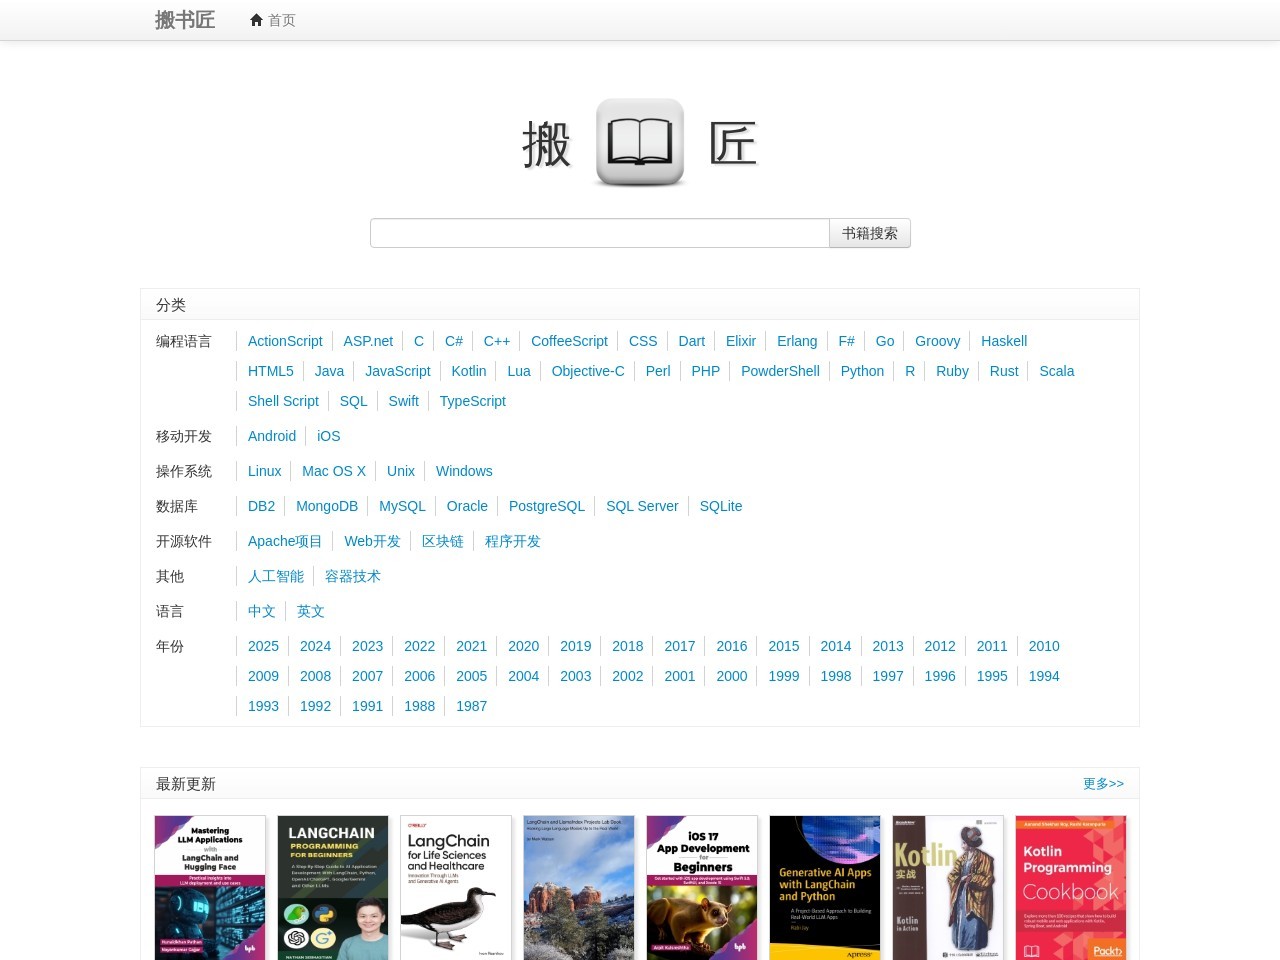Image resolution: width=1280 pixels, height=960 pixels.
Task: Filter books by 中文 language
Action: coord(261,611)
